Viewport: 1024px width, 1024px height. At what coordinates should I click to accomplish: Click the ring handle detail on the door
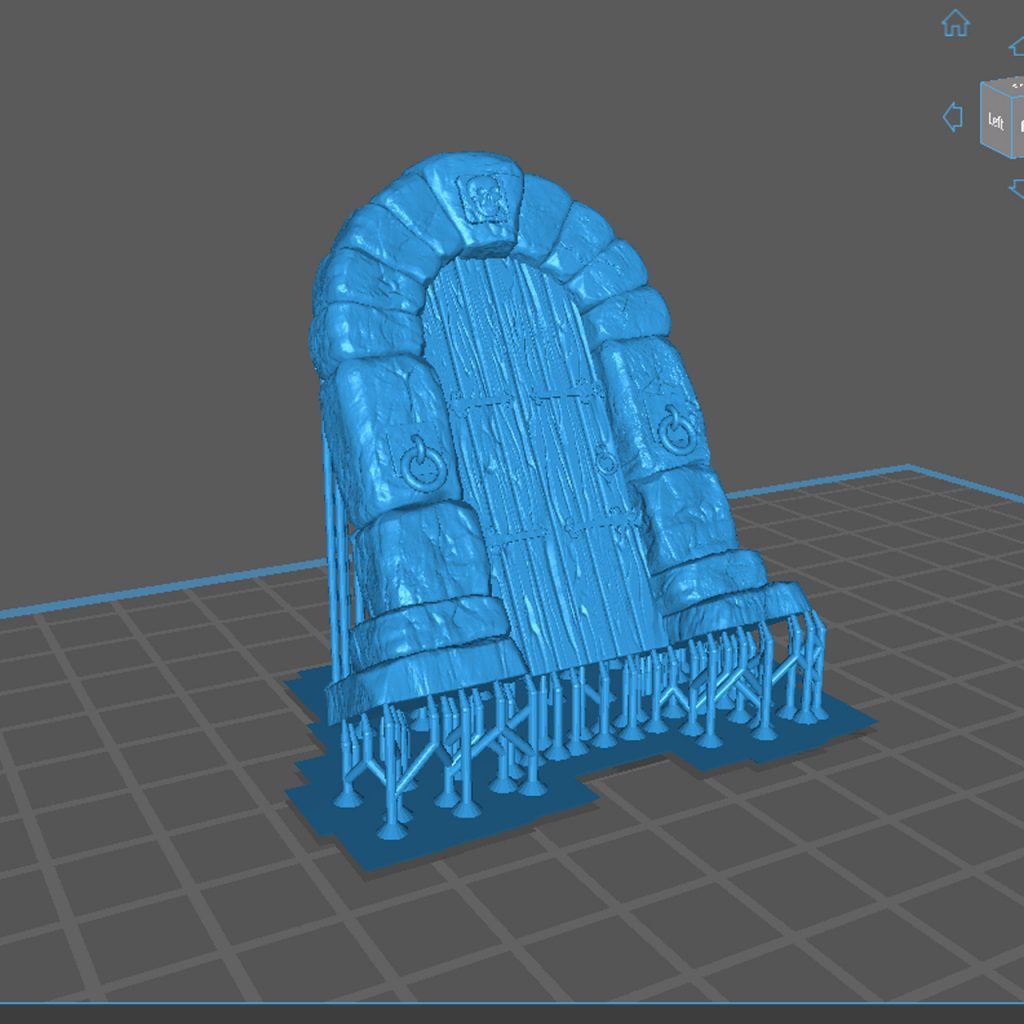(x=606, y=462)
